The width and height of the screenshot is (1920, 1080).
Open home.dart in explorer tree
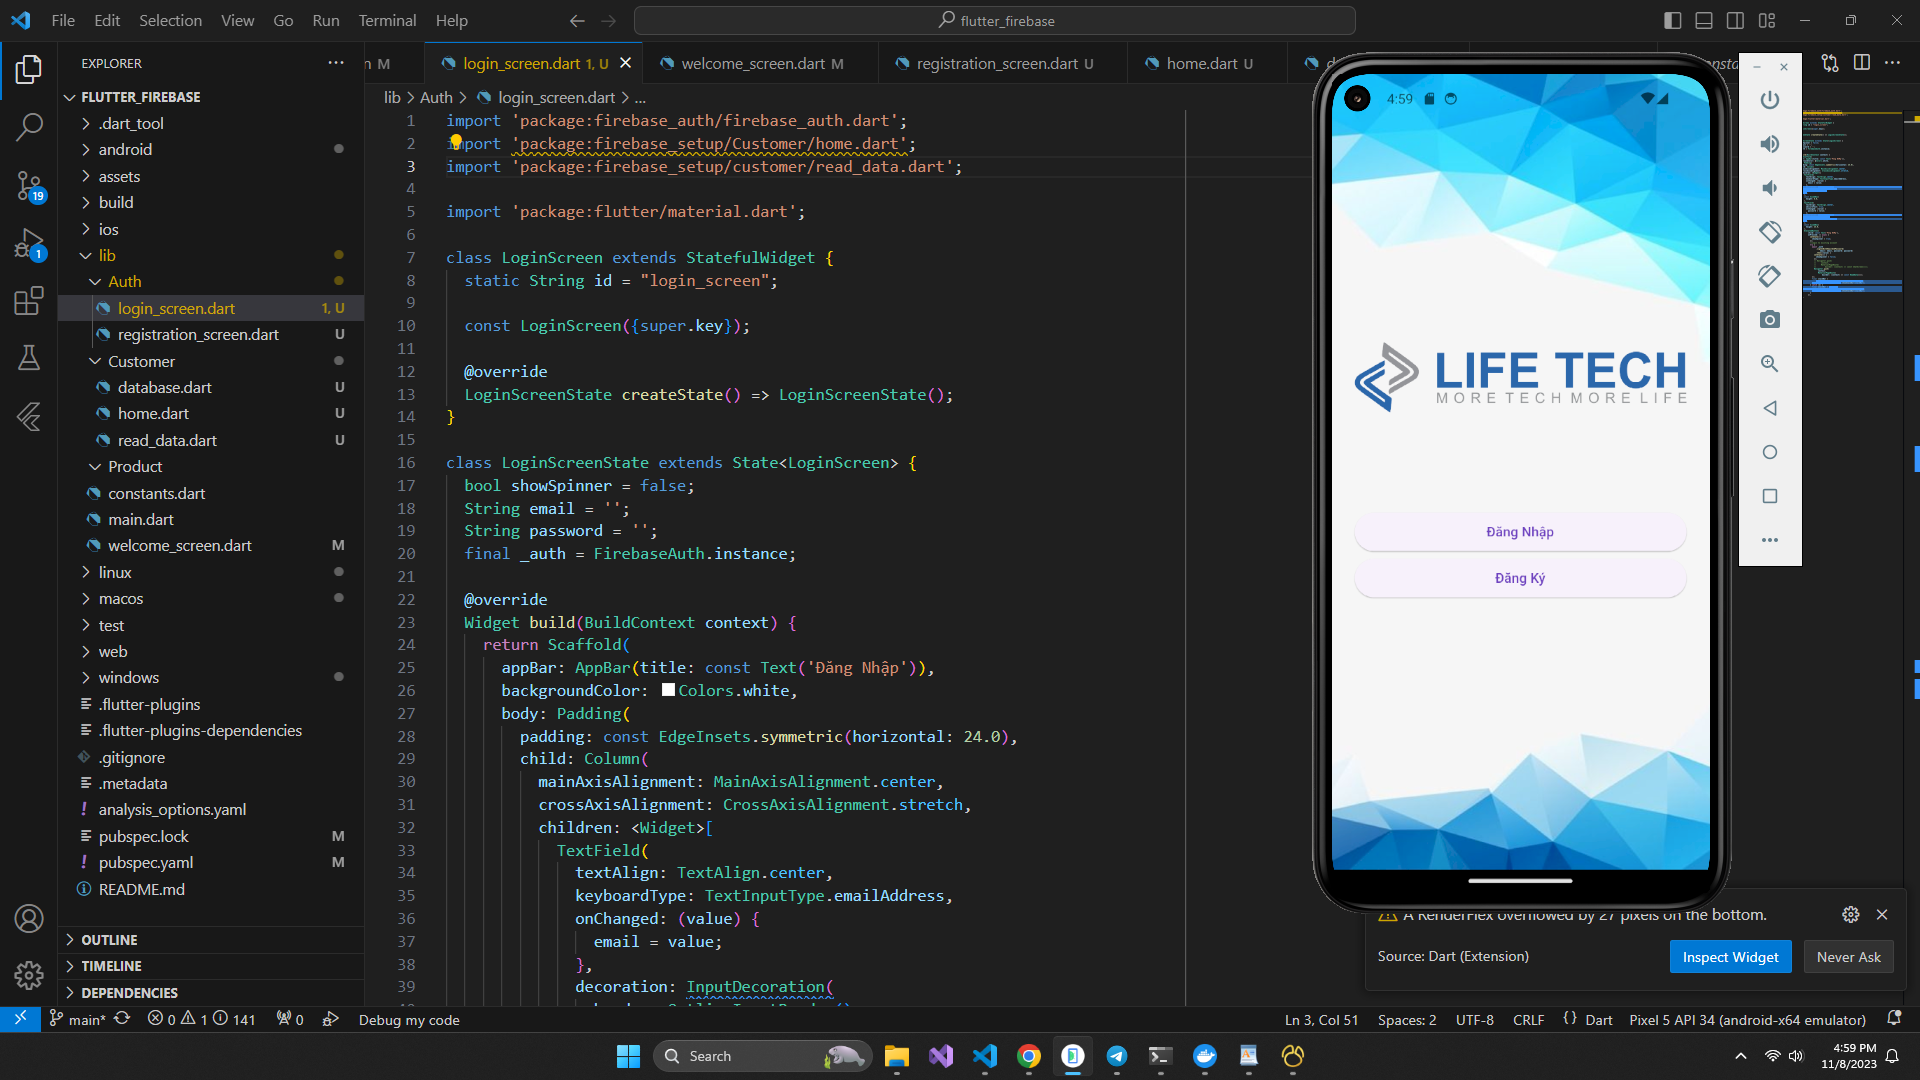click(x=153, y=413)
